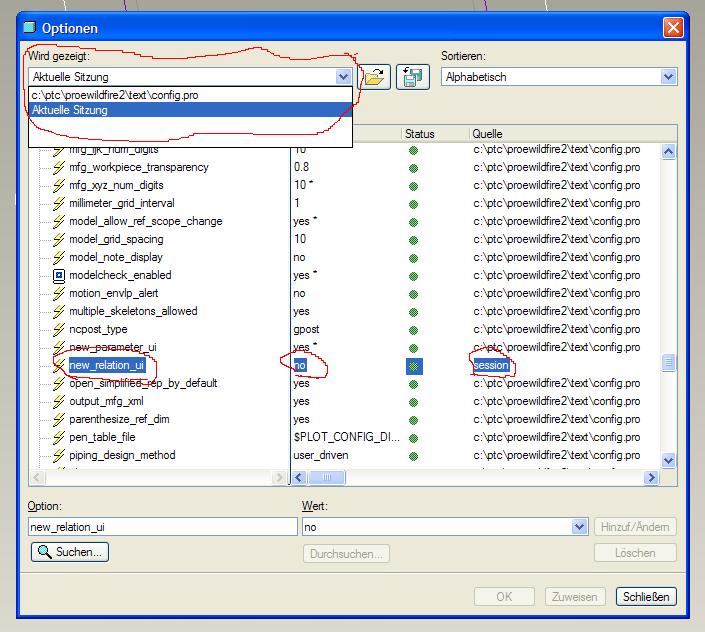Select the multiple_skeletons_allowed option
705x632 pixels.
point(133,311)
